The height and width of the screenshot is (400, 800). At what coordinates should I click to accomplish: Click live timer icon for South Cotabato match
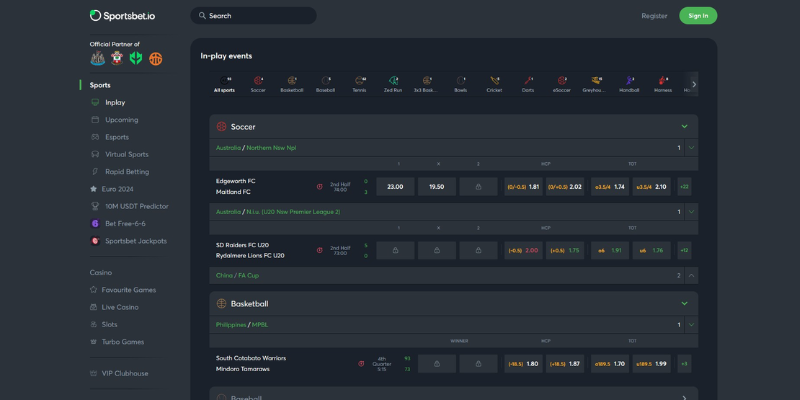tap(361, 364)
